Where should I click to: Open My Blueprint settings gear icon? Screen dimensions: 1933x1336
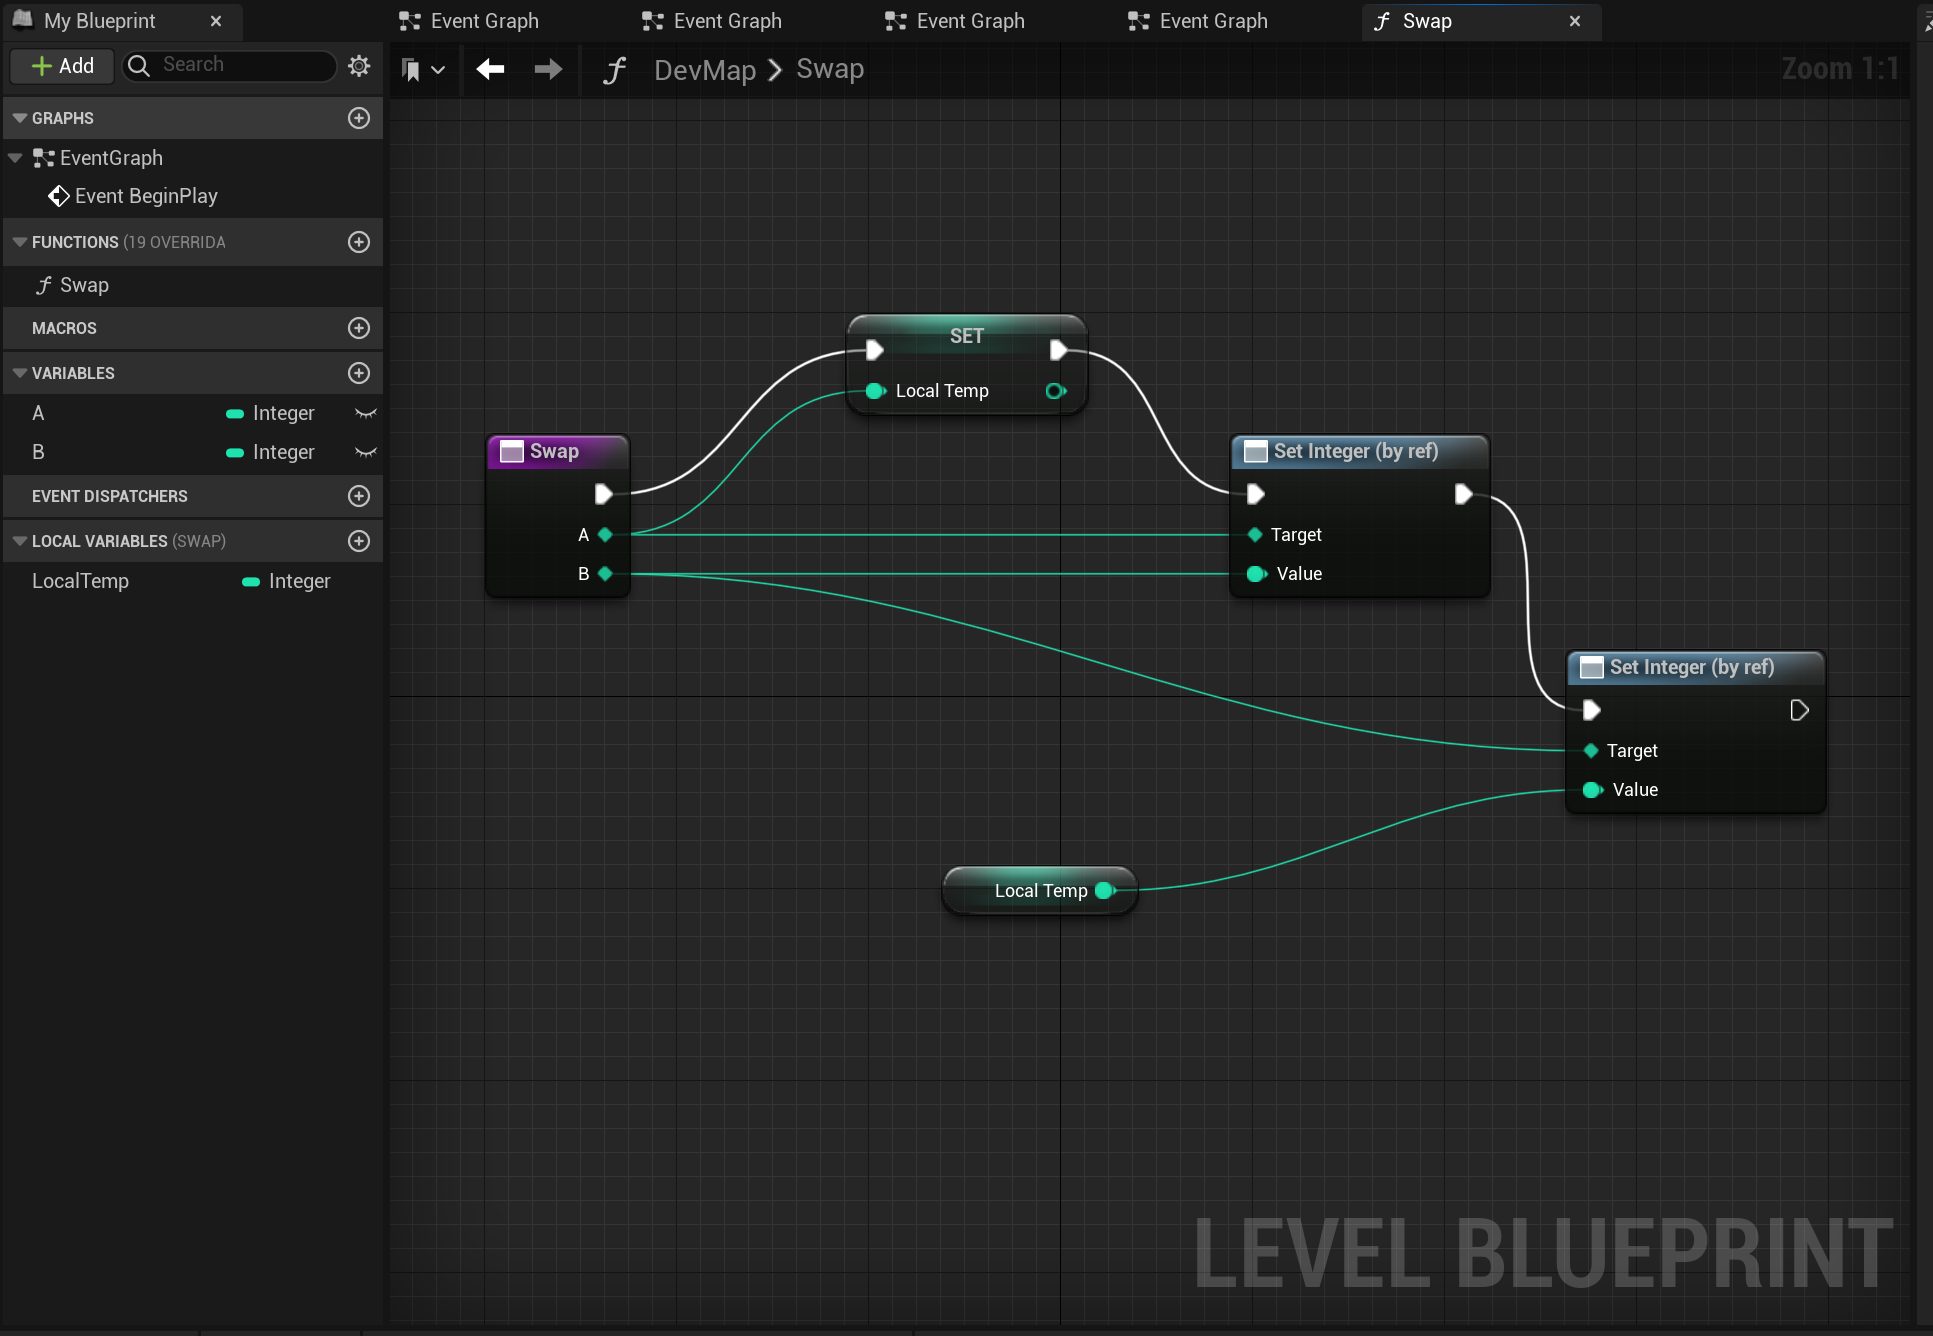[359, 66]
